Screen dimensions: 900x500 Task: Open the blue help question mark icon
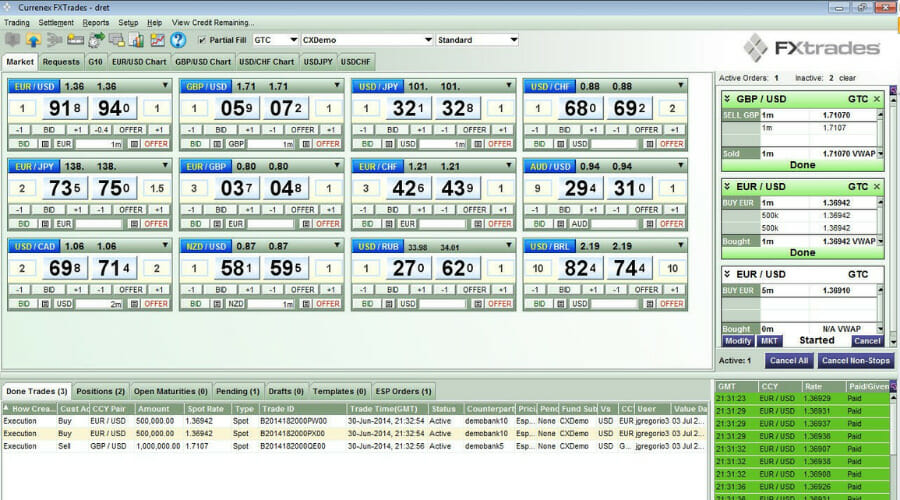point(178,40)
